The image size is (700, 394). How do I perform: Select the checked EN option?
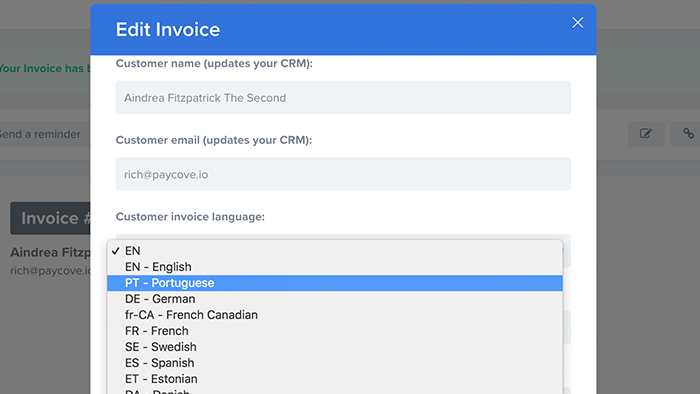click(335, 251)
